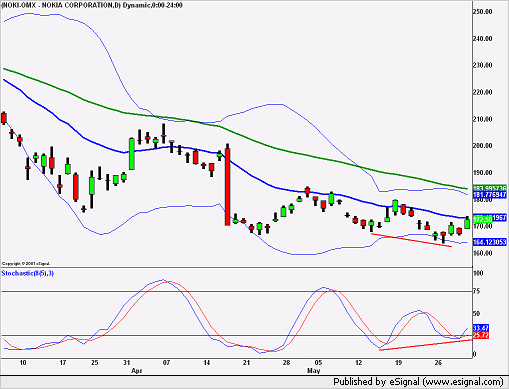Image resolution: width=509 pixels, height=389 pixels.
Task: Click the date label 17 on time axis
Action: click(63, 363)
